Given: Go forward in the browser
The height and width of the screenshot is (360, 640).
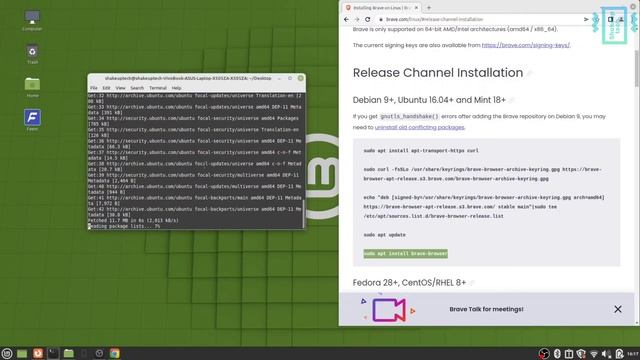Looking at the screenshot, I should [357, 19].
